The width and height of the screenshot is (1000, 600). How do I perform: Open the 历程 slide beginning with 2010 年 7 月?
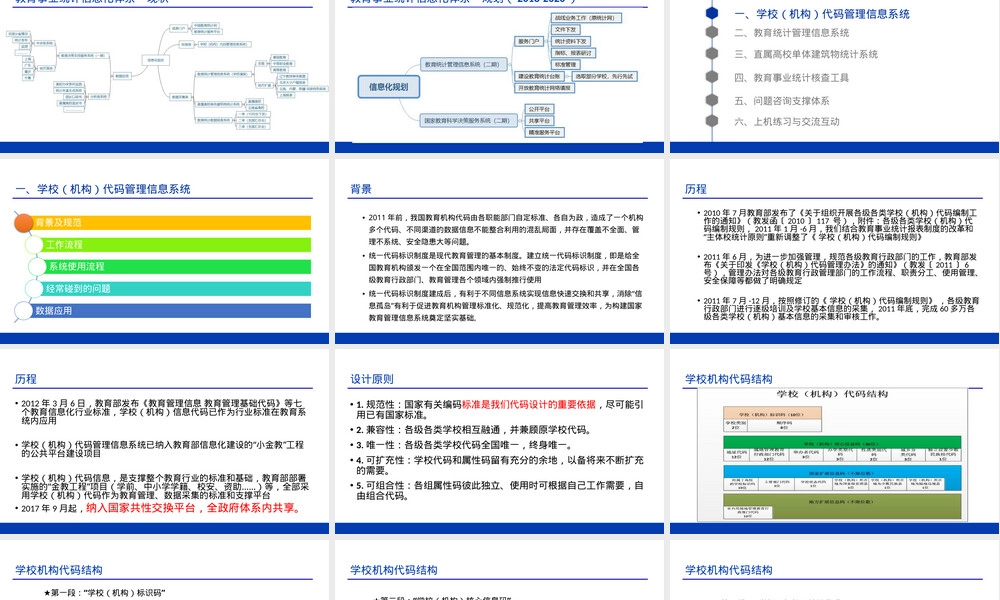pyautogui.click(x=834, y=251)
